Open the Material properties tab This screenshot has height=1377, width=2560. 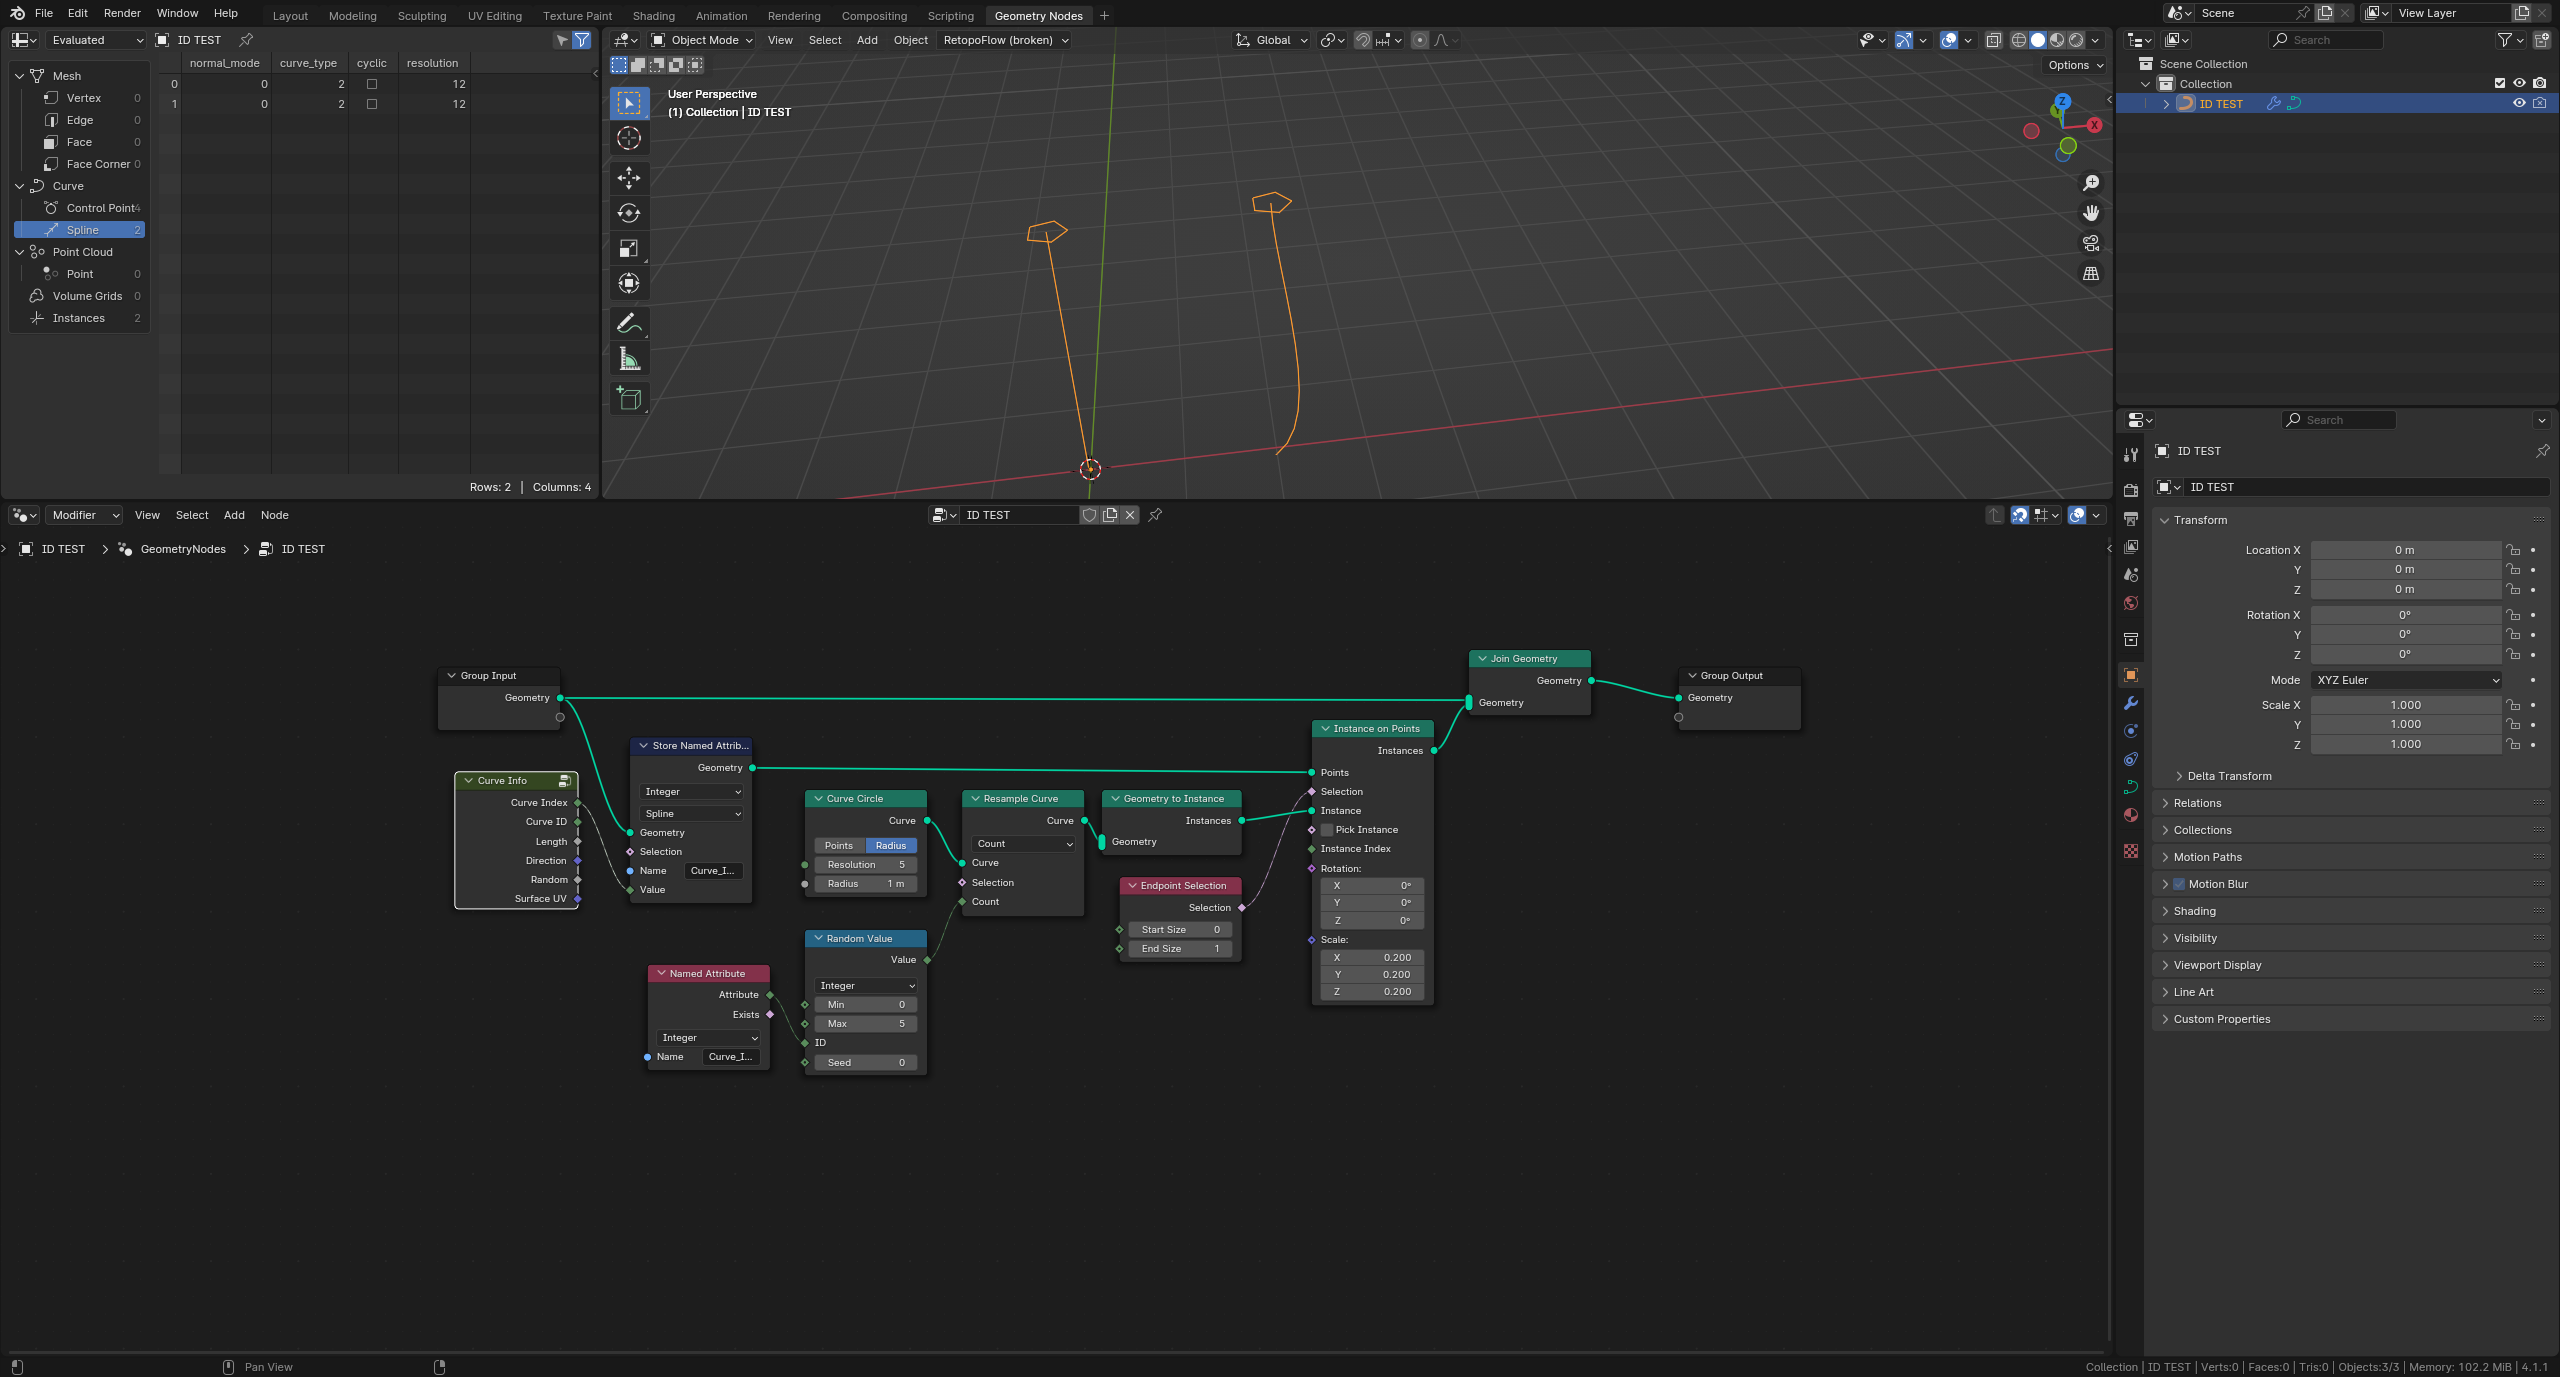tap(2130, 815)
